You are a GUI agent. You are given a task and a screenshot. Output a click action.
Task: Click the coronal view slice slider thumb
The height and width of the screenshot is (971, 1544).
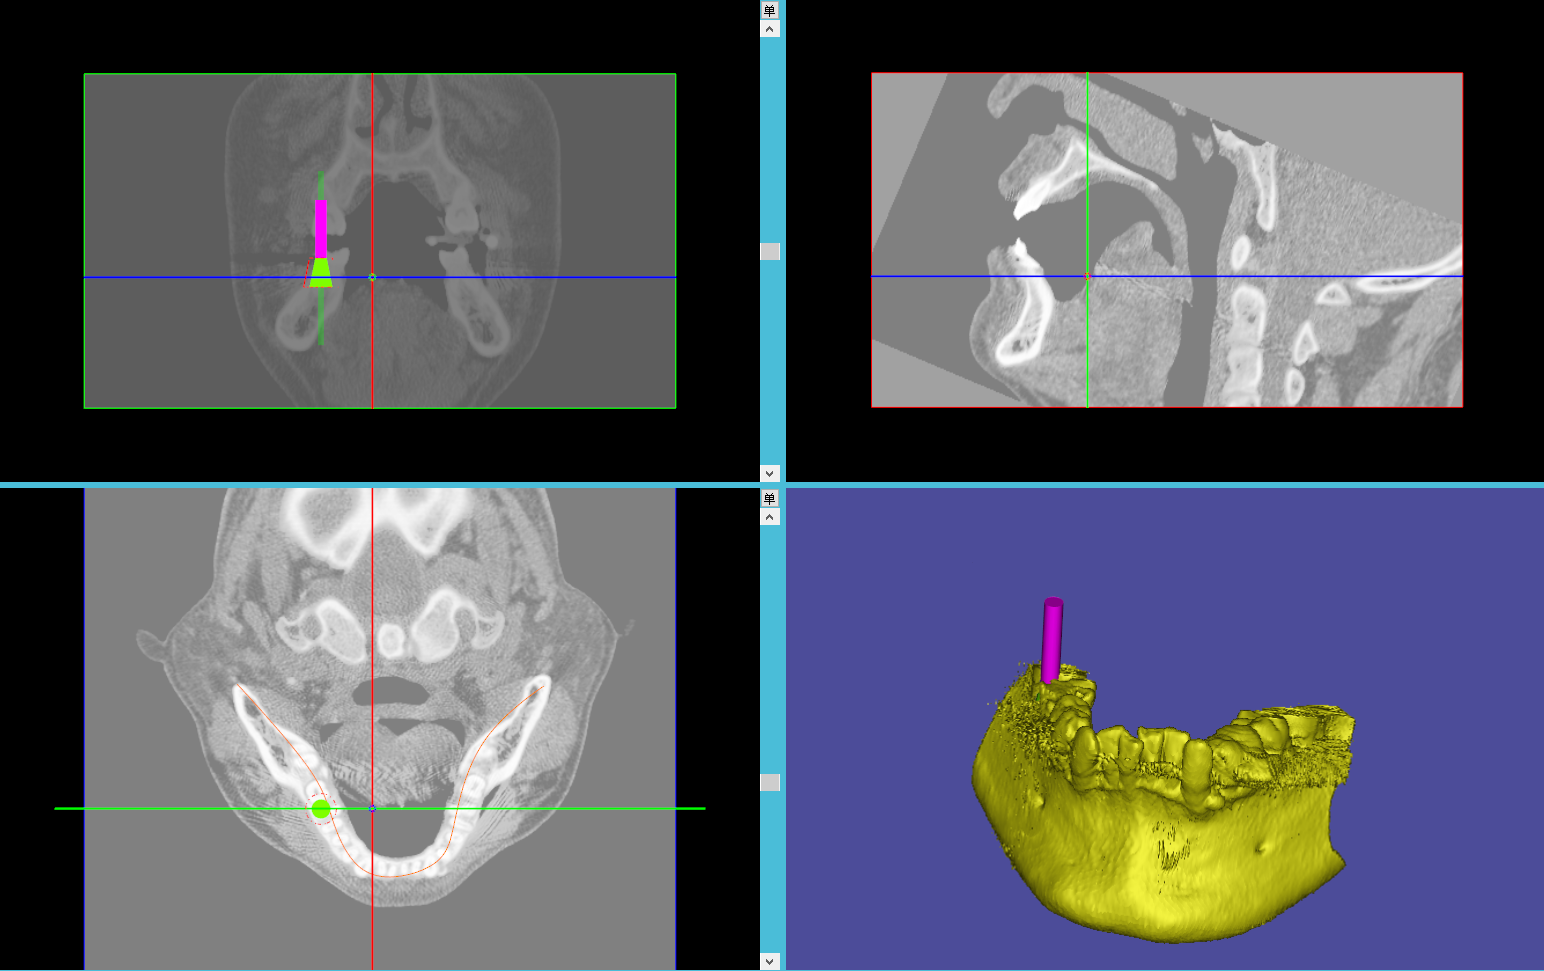click(769, 251)
